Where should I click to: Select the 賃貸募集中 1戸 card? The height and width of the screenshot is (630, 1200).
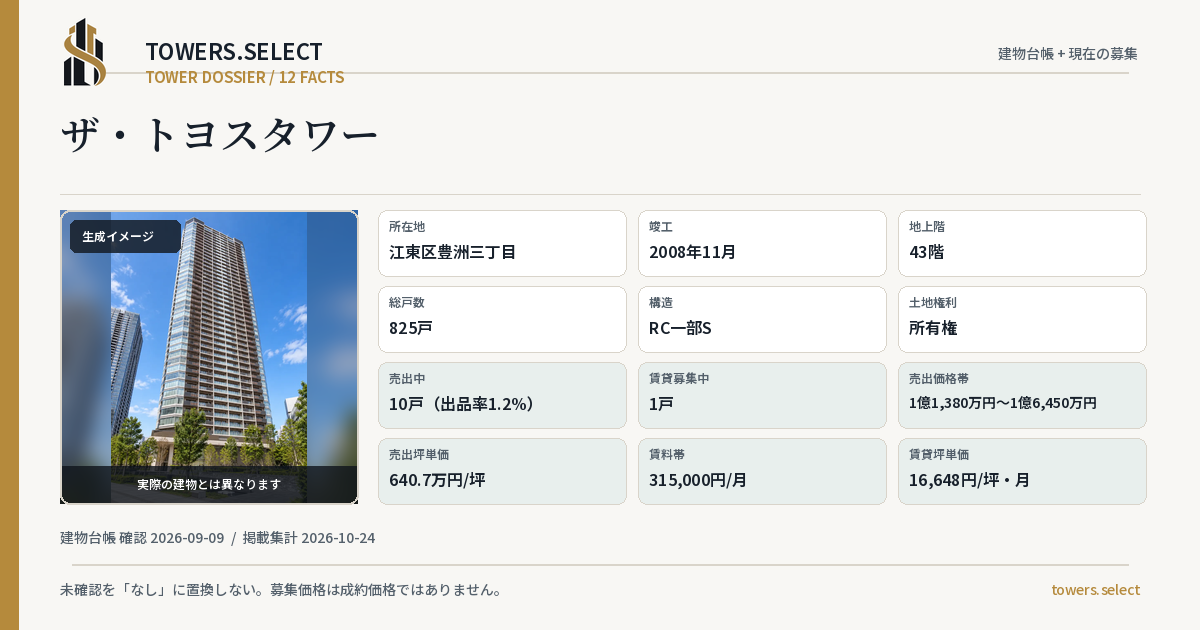coord(762,395)
